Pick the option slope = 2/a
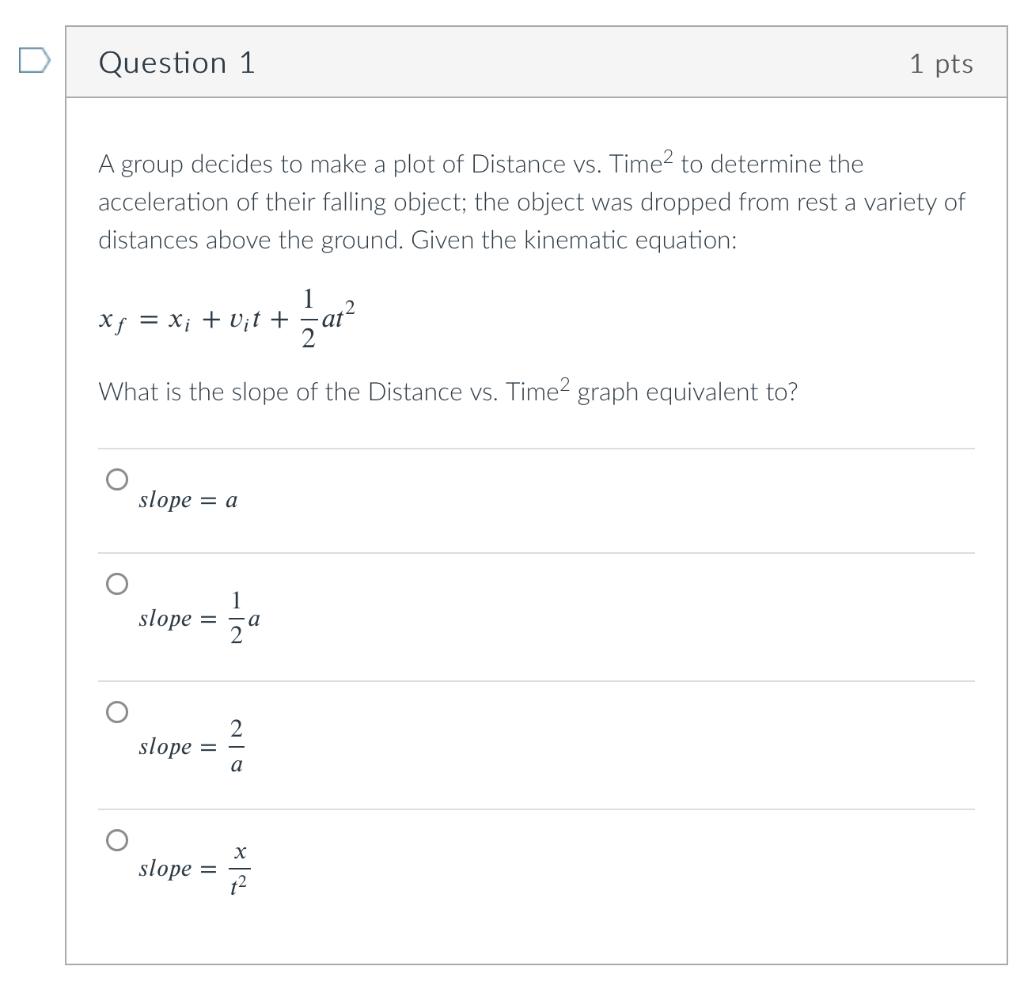 116,711
